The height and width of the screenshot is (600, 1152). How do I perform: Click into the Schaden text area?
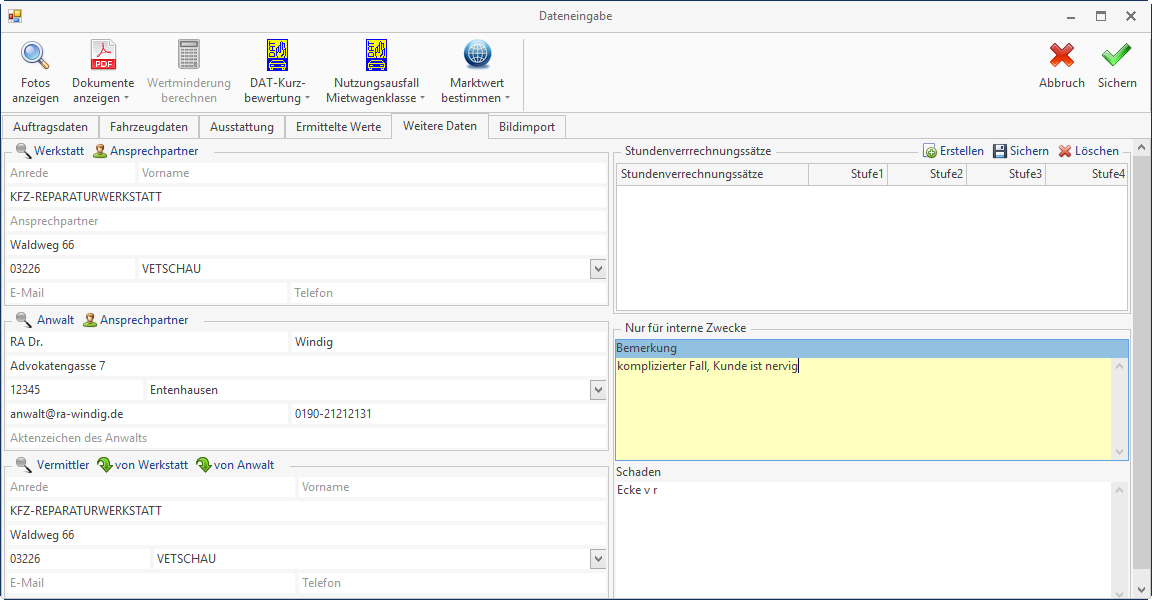(864, 539)
